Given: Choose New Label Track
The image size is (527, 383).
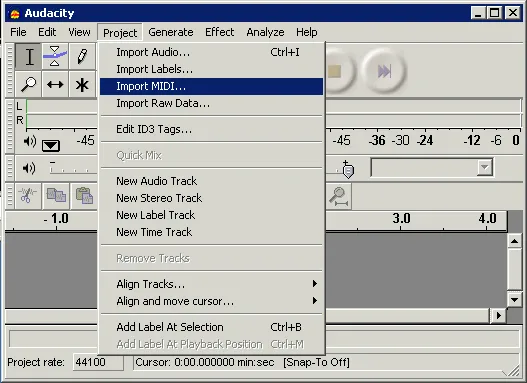Looking at the screenshot, I should tap(212, 215).
